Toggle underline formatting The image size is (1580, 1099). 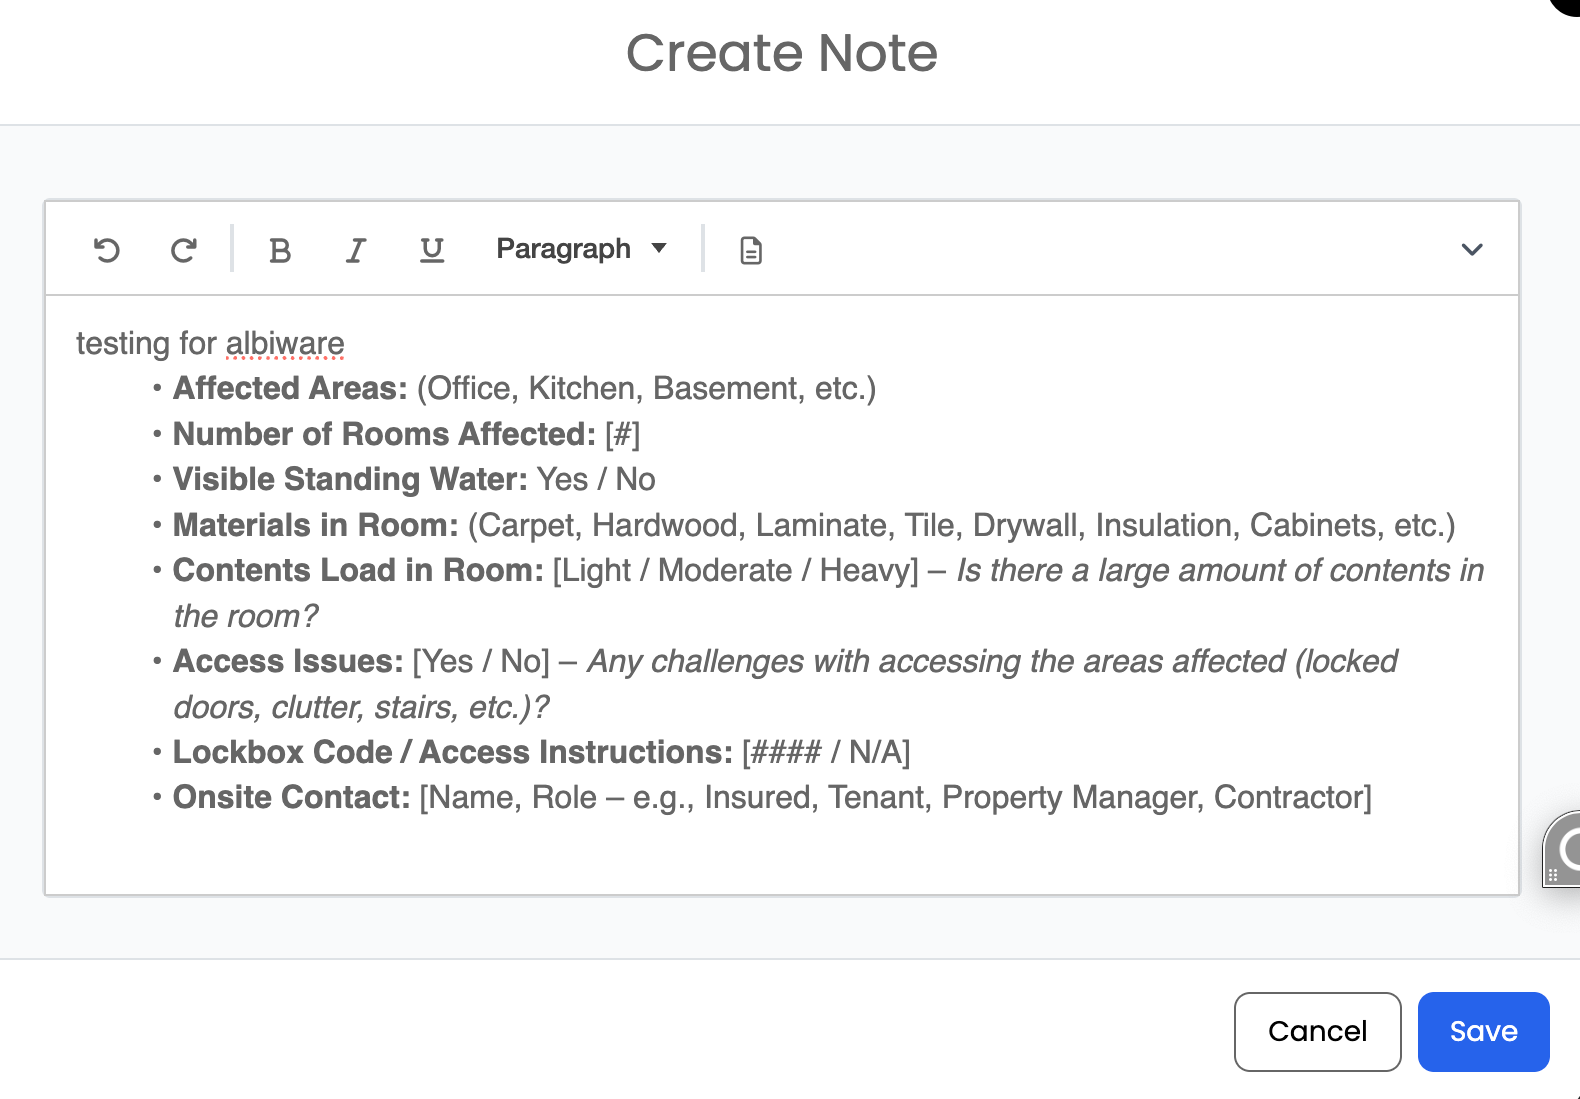click(x=431, y=250)
